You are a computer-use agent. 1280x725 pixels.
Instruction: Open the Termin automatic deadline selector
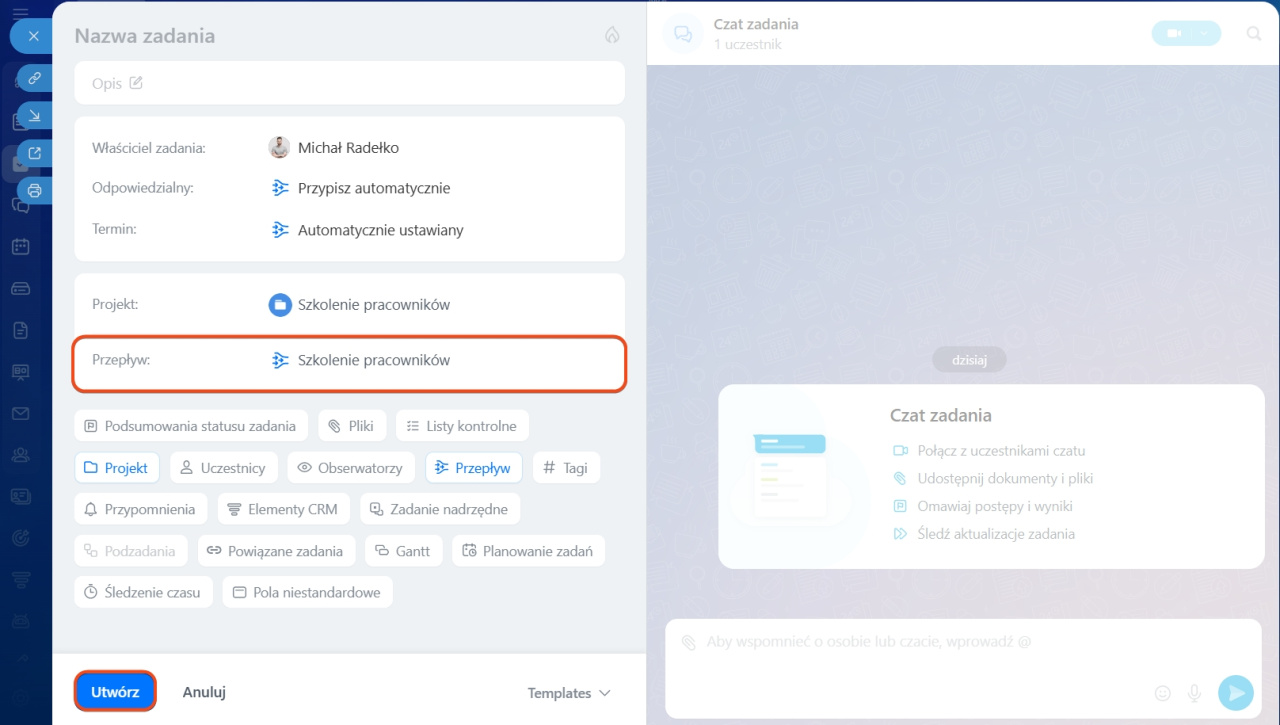coord(380,230)
